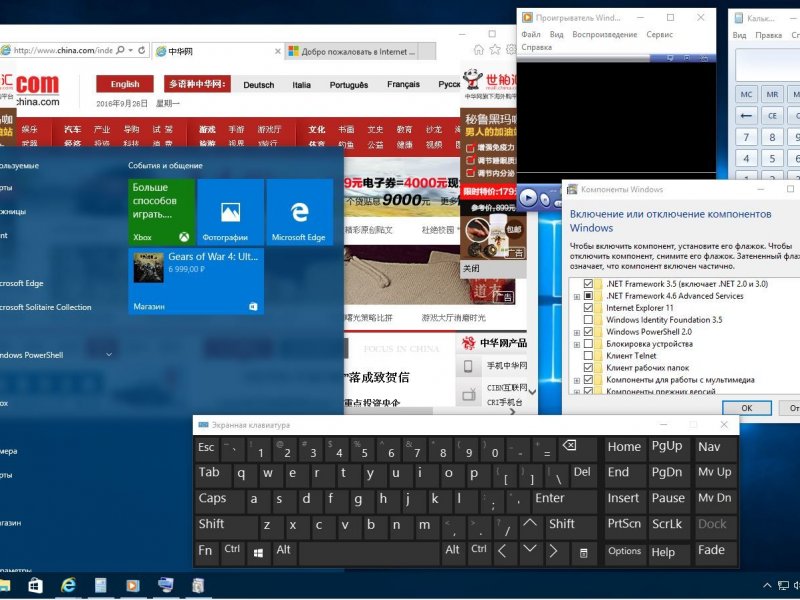Open the Магазин Gears of War tile
Image resolution: width=800 pixels, height=600 pixels.
tap(196, 281)
